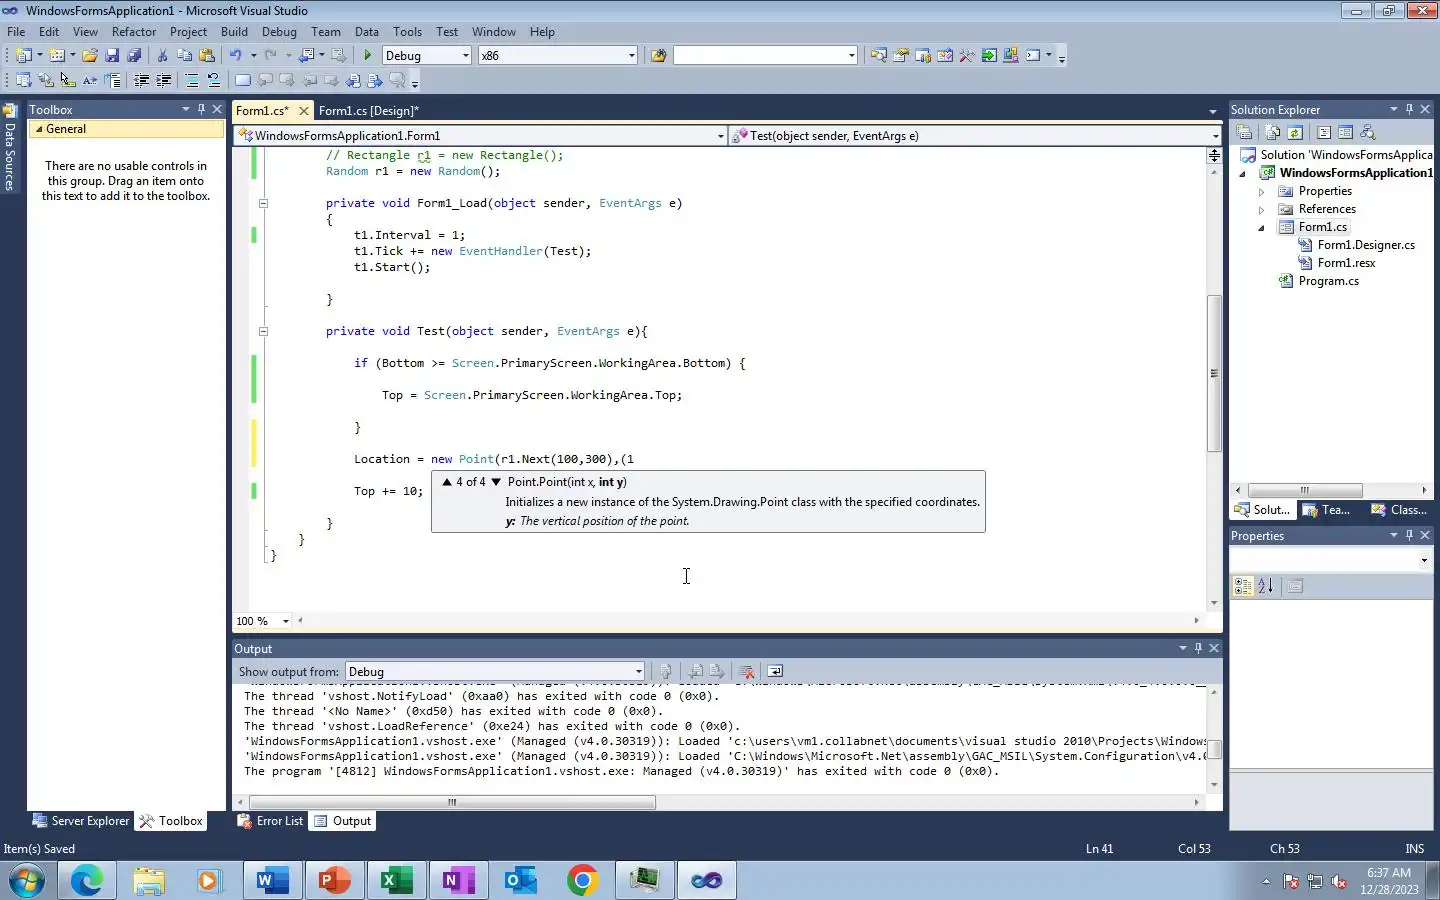Expand References node in Solution Explorer
Screen dimensions: 1440x900
pos(1261,210)
